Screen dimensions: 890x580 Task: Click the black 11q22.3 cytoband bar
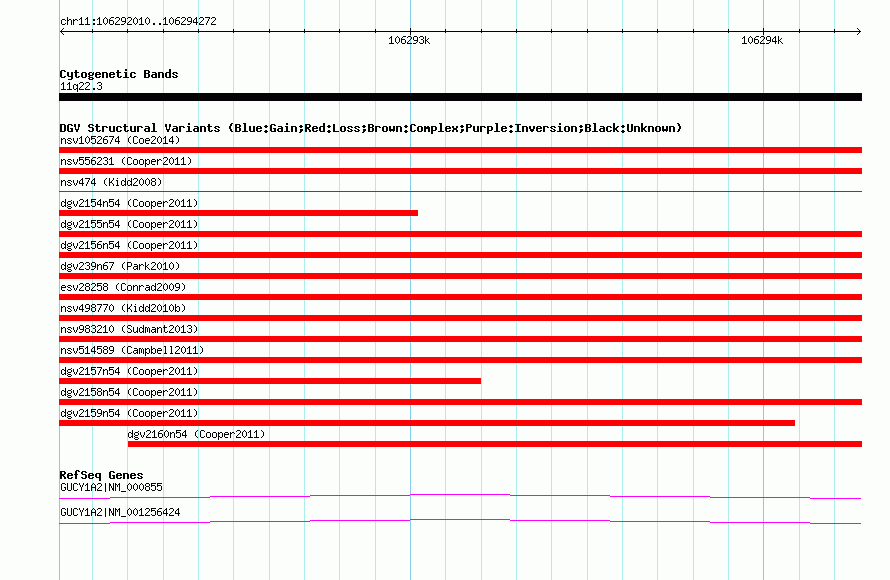coord(460,97)
